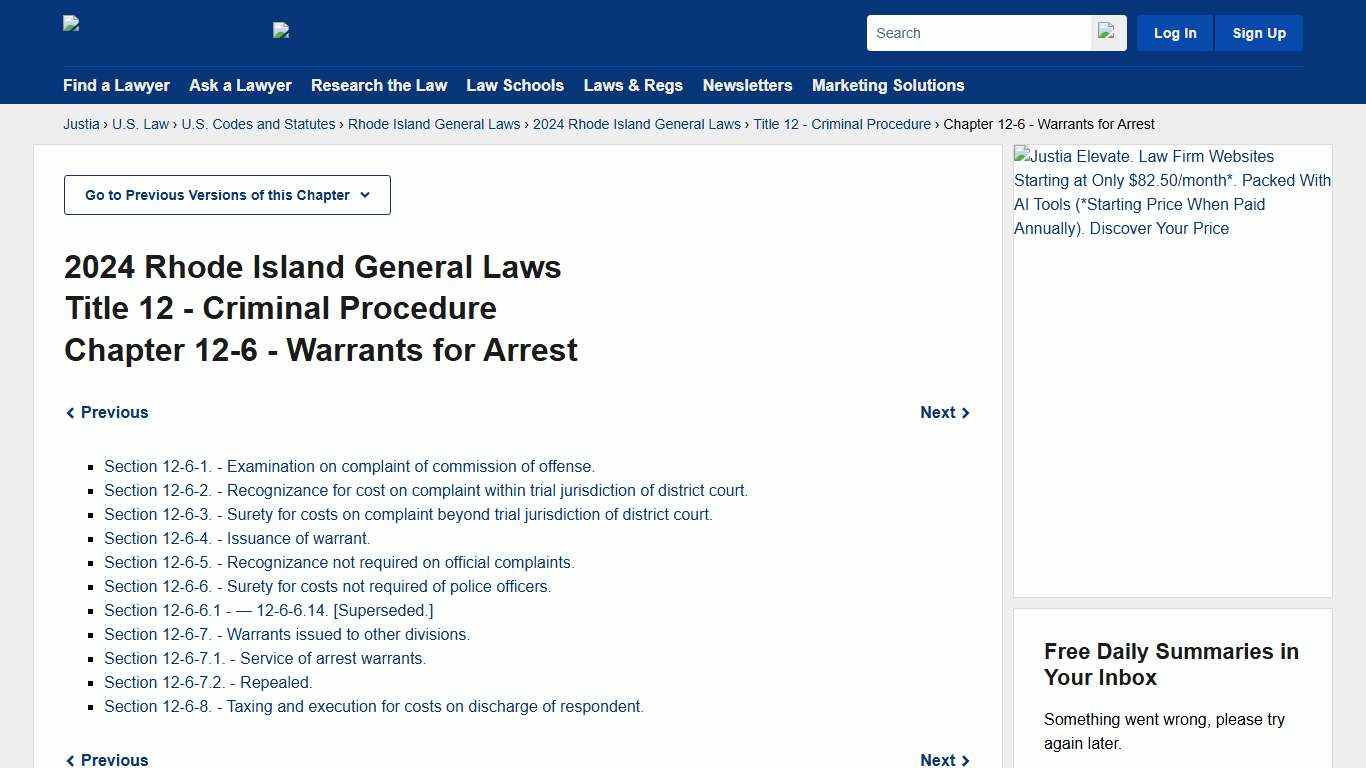
Task: Click the left chevron beside Previous
Action: pos(70,412)
